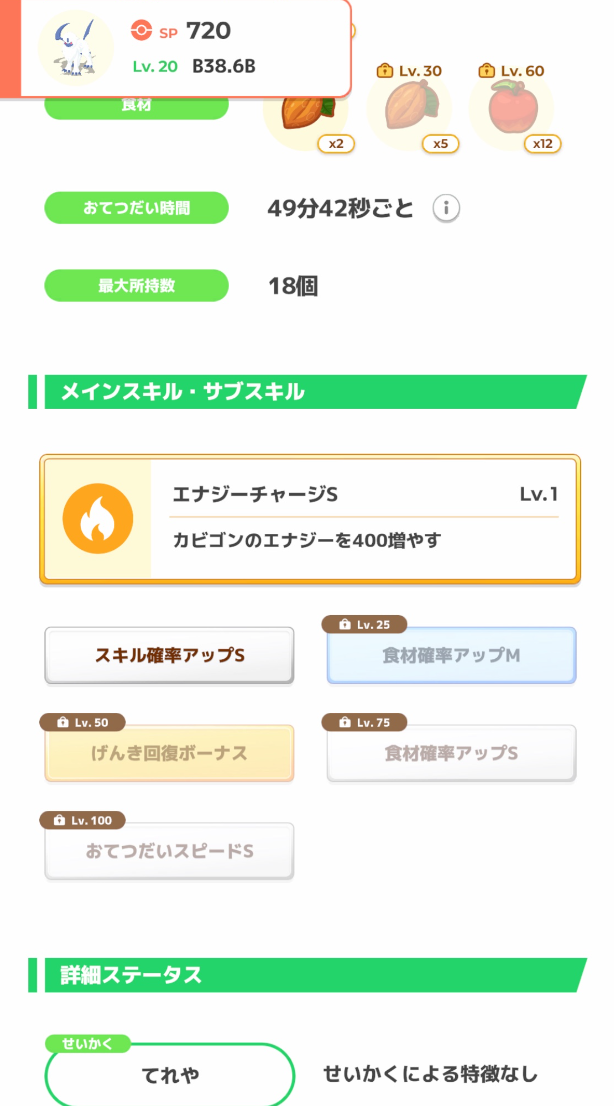Tap the info icon beside おてつだい時間
Screen dimensions: 614x1106
click(x=447, y=209)
